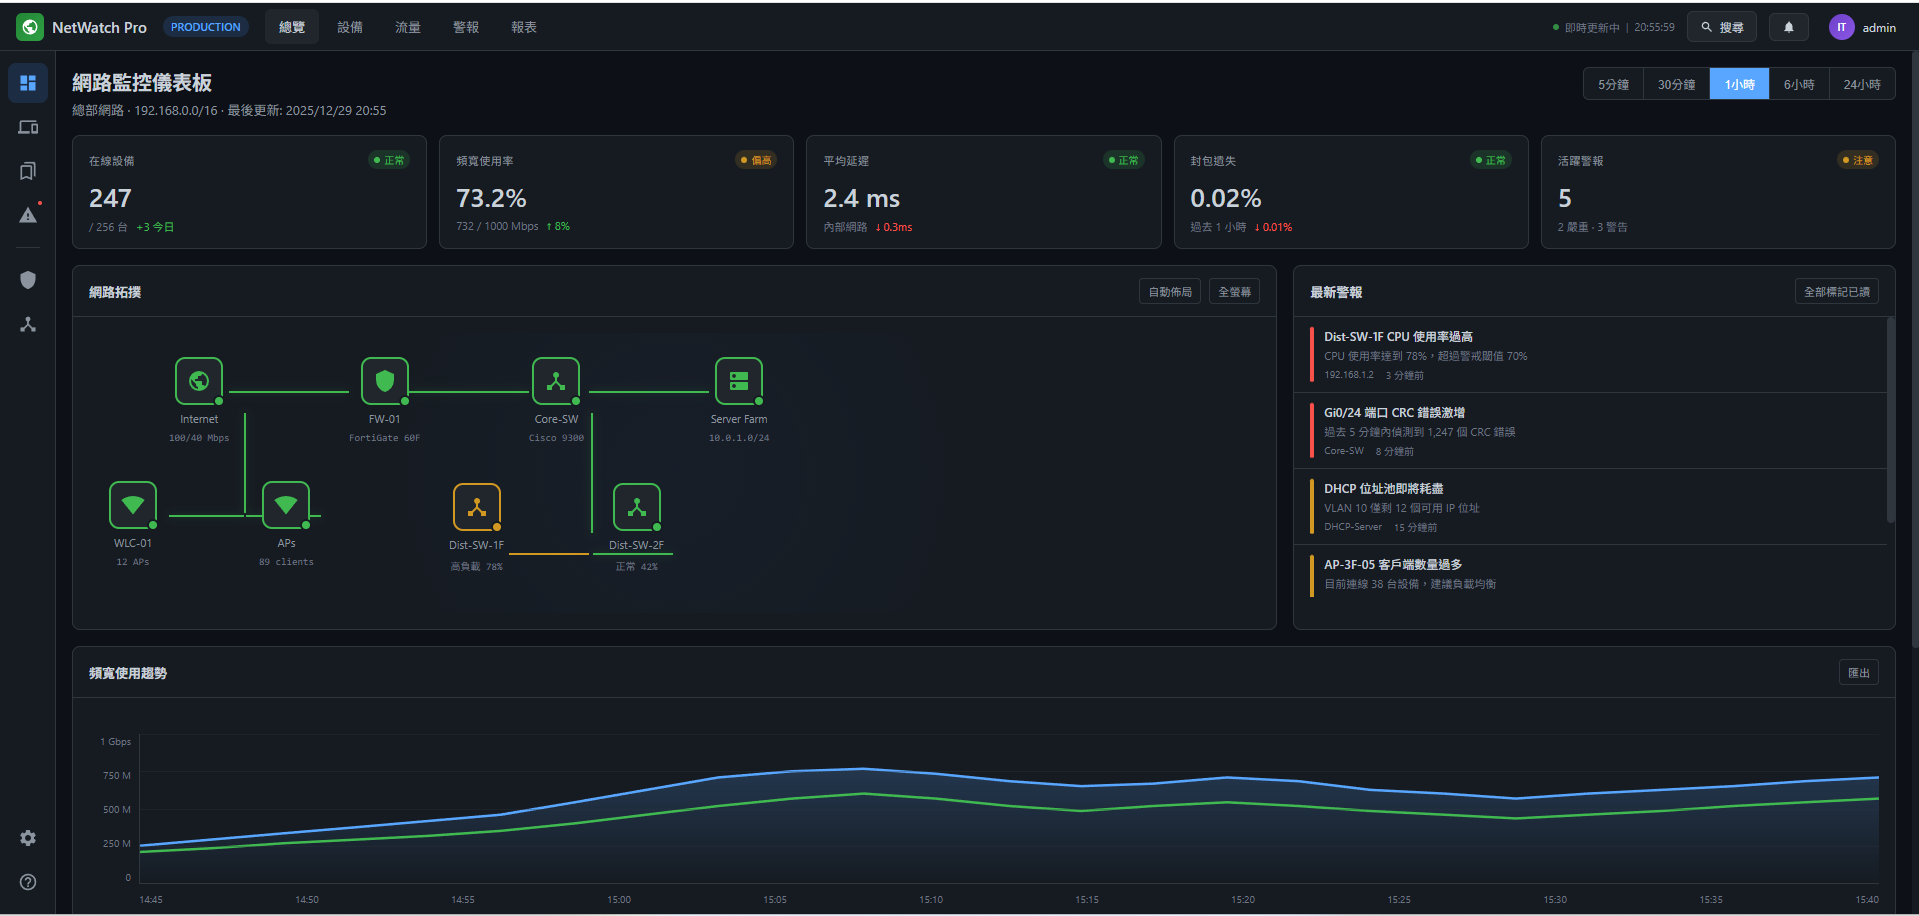Switch time range to 5分鐘
The width and height of the screenshot is (1919, 916).
[x=1613, y=85]
